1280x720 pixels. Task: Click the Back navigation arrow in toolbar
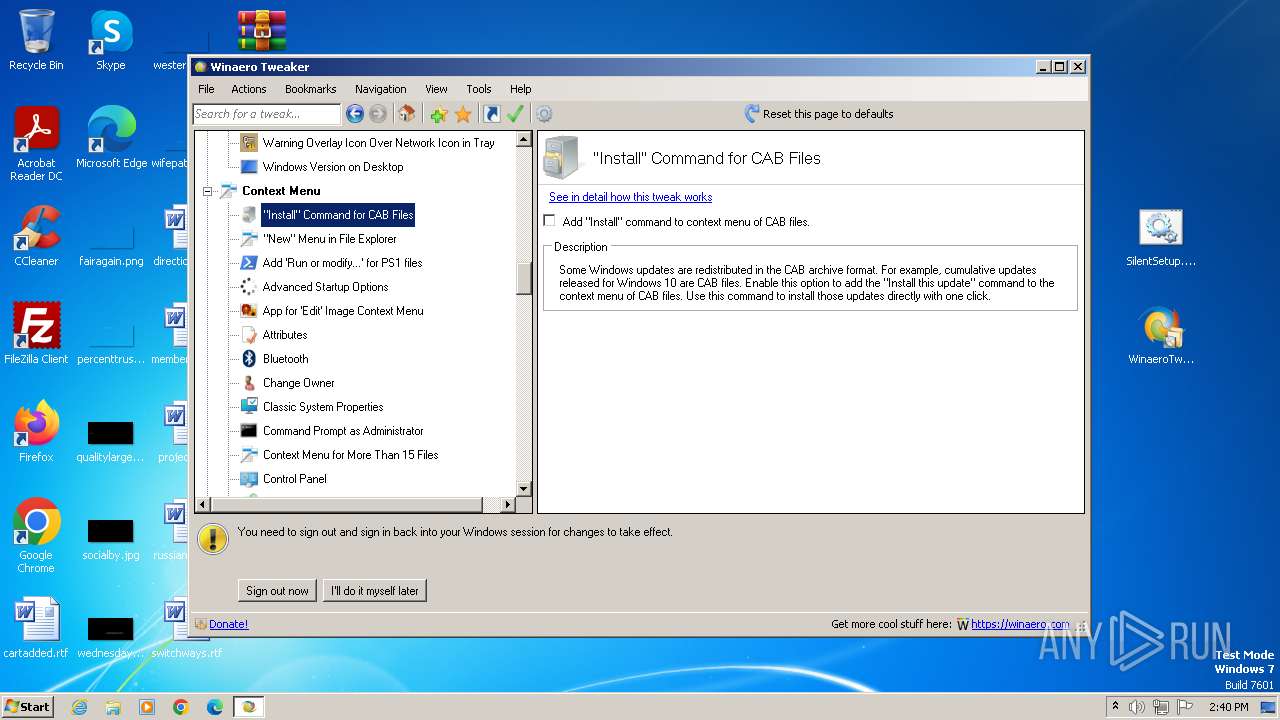(x=354, y=114)
